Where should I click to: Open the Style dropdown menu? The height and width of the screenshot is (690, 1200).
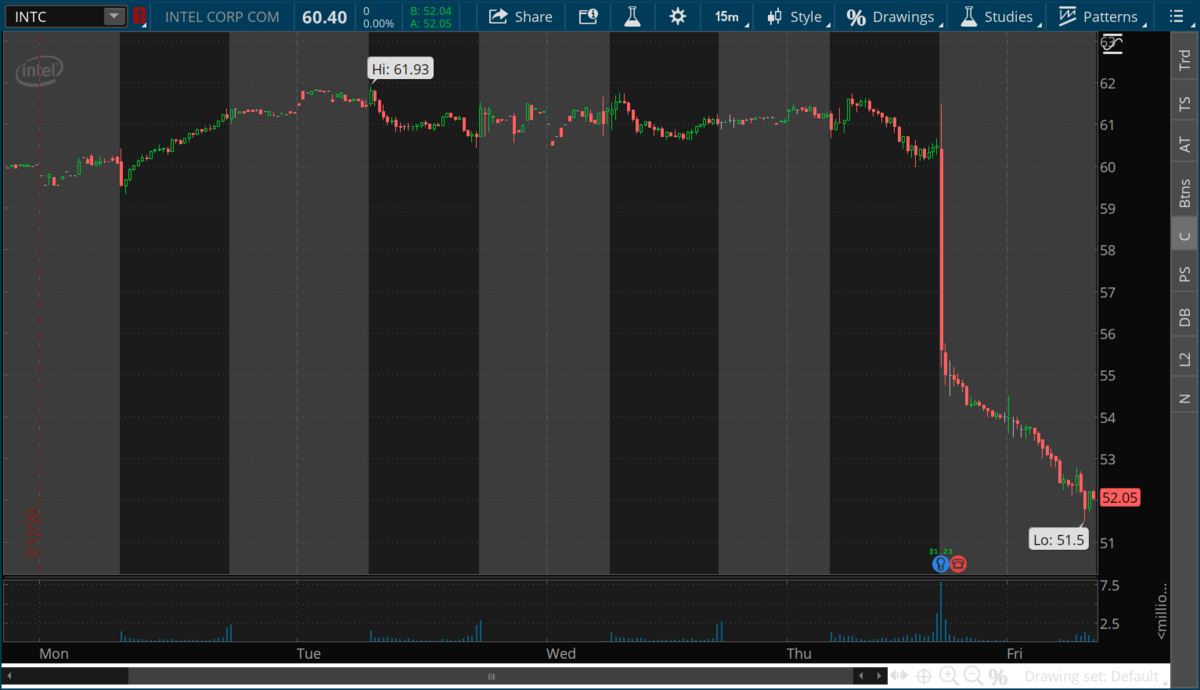pyautogui.click(x=796, y=16)
